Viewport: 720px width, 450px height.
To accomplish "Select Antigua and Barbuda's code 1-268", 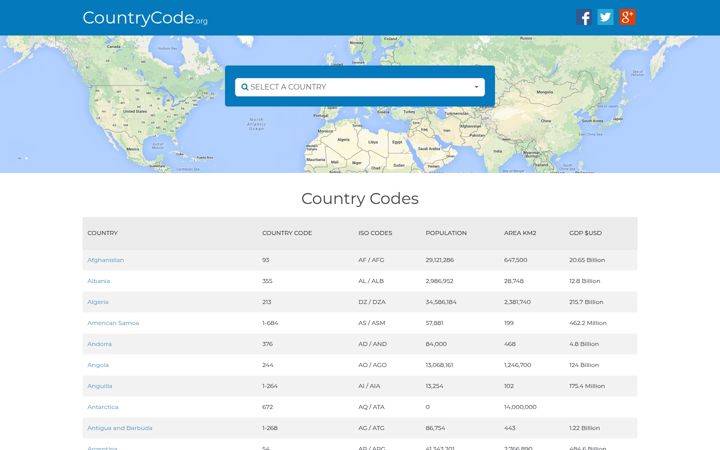I will pyautogui.click(x=270, y=428).
